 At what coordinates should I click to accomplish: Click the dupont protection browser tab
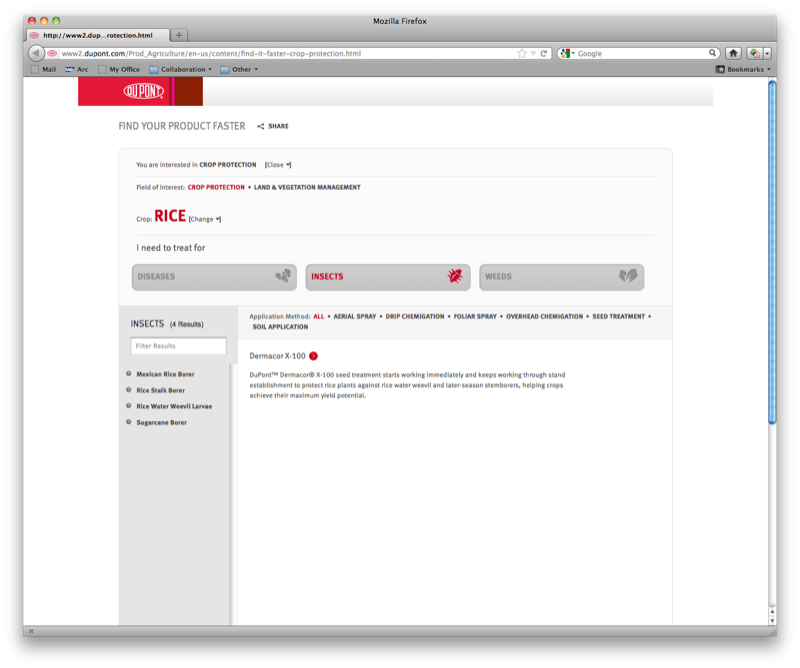[97, 35]
